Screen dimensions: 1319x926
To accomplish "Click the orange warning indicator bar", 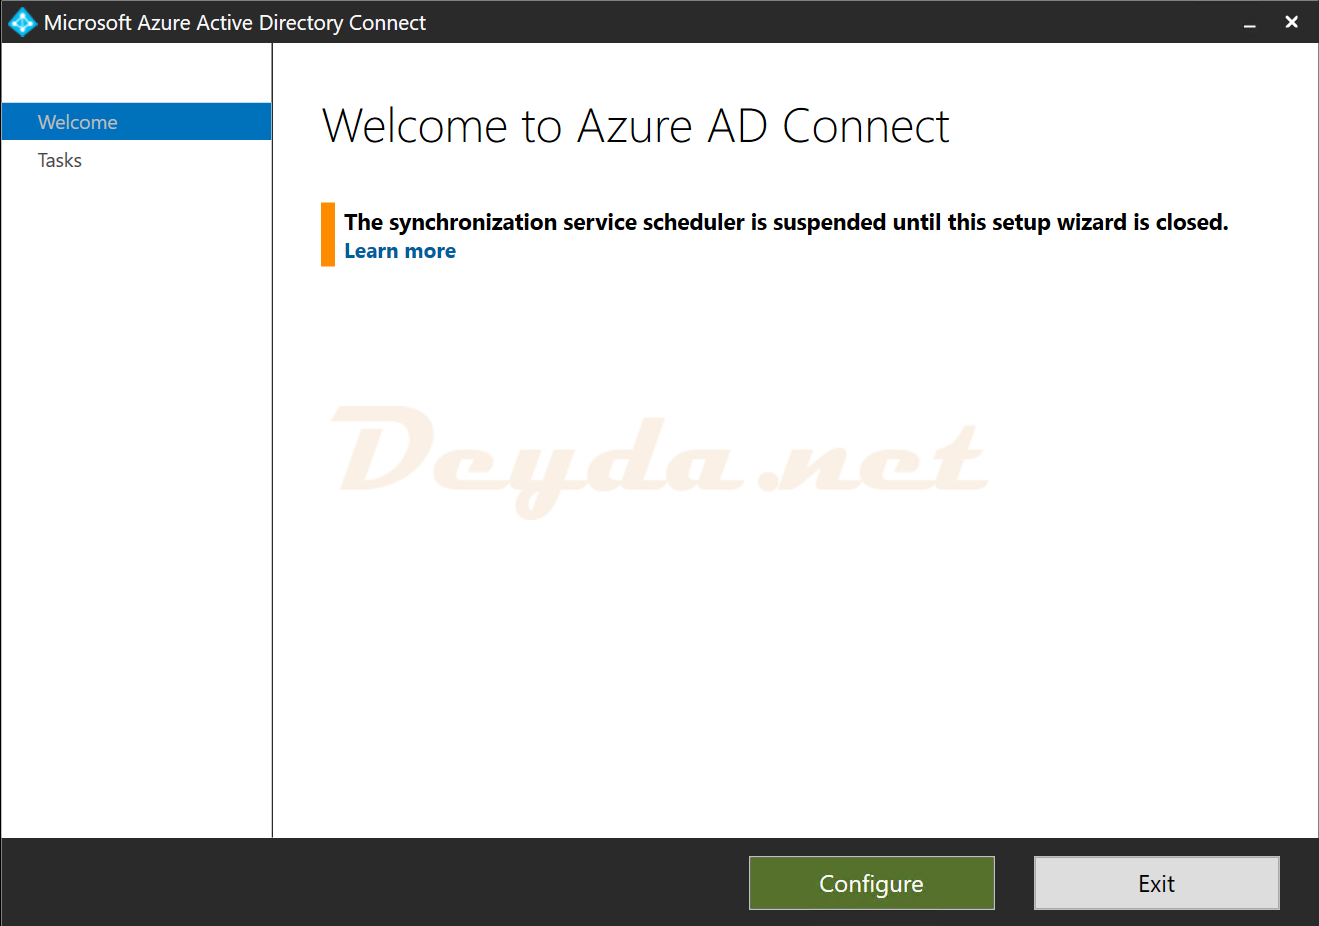I will 328,235.
